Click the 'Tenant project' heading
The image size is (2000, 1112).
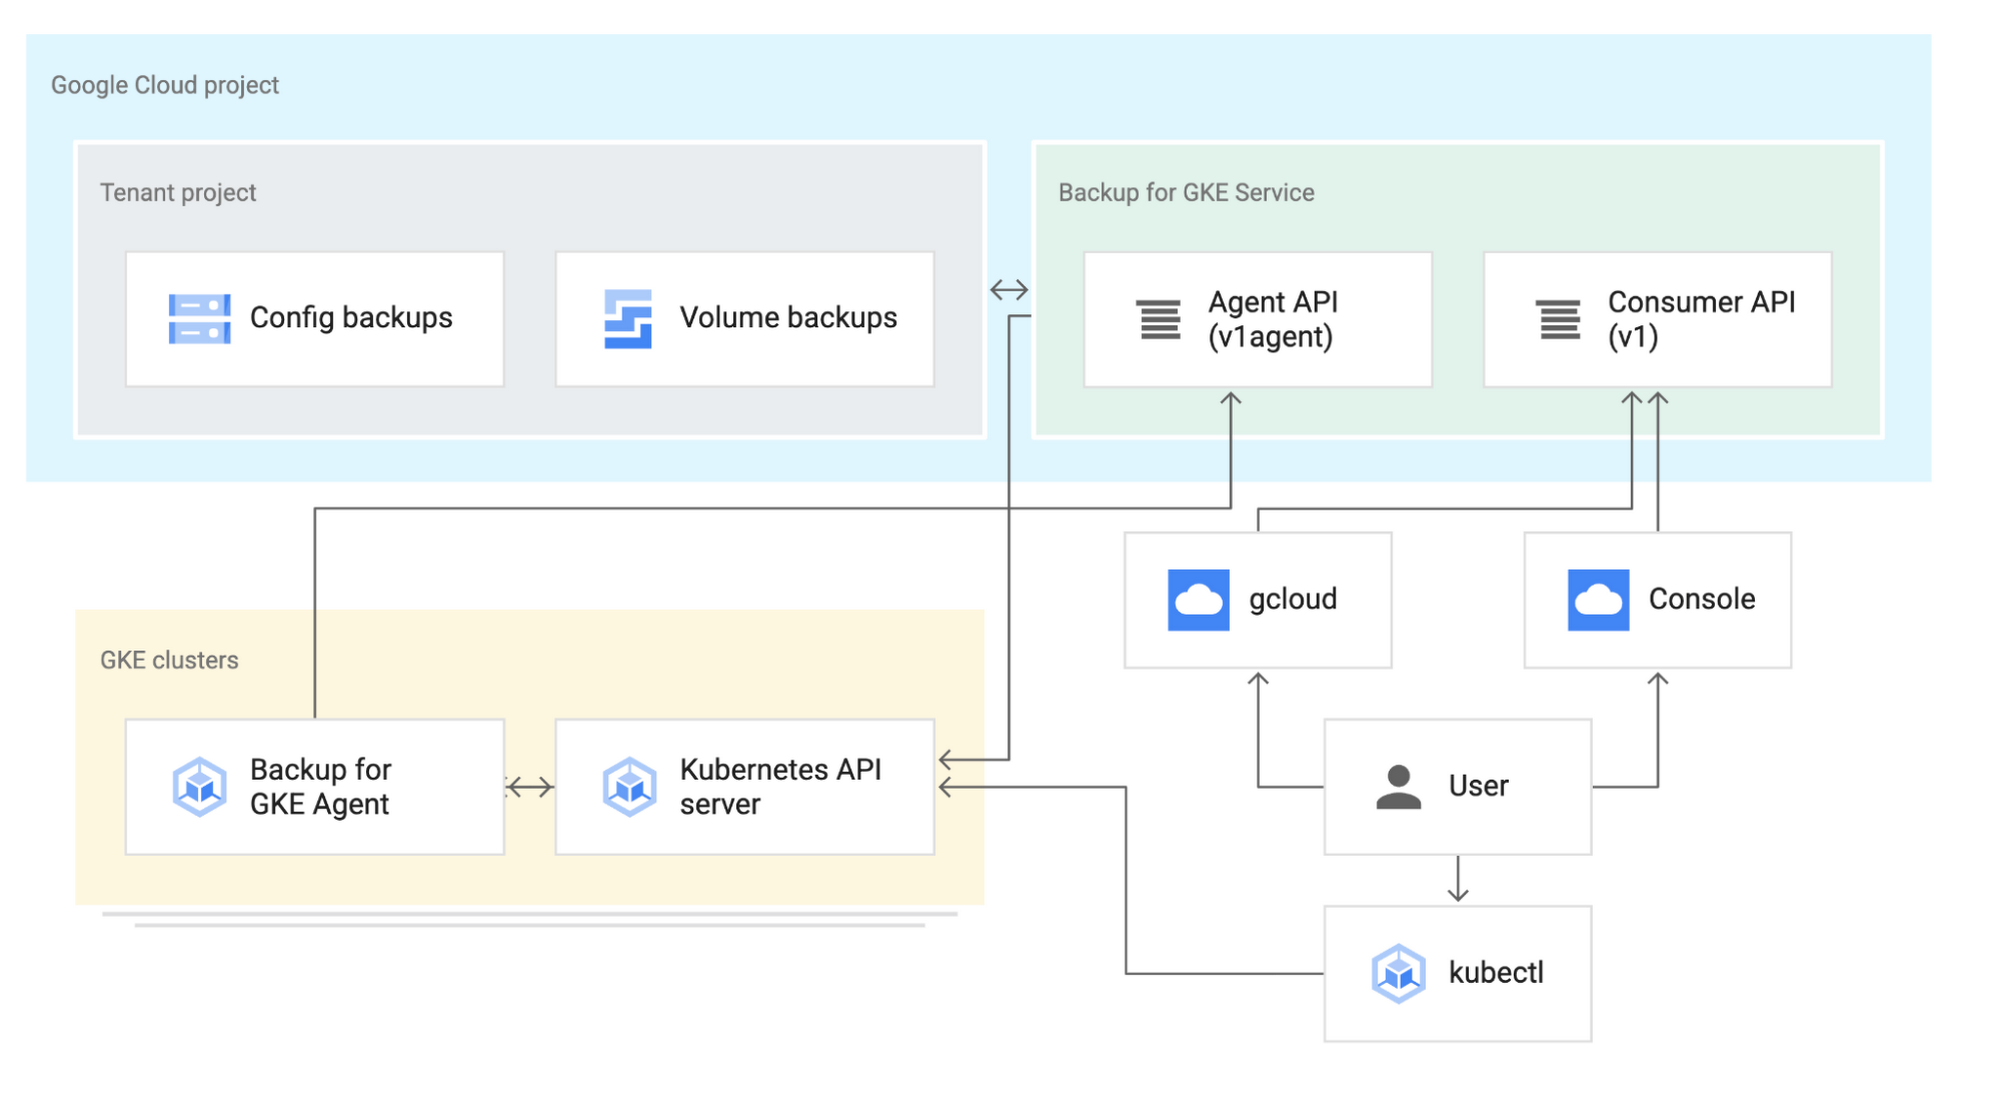point(178,192)
